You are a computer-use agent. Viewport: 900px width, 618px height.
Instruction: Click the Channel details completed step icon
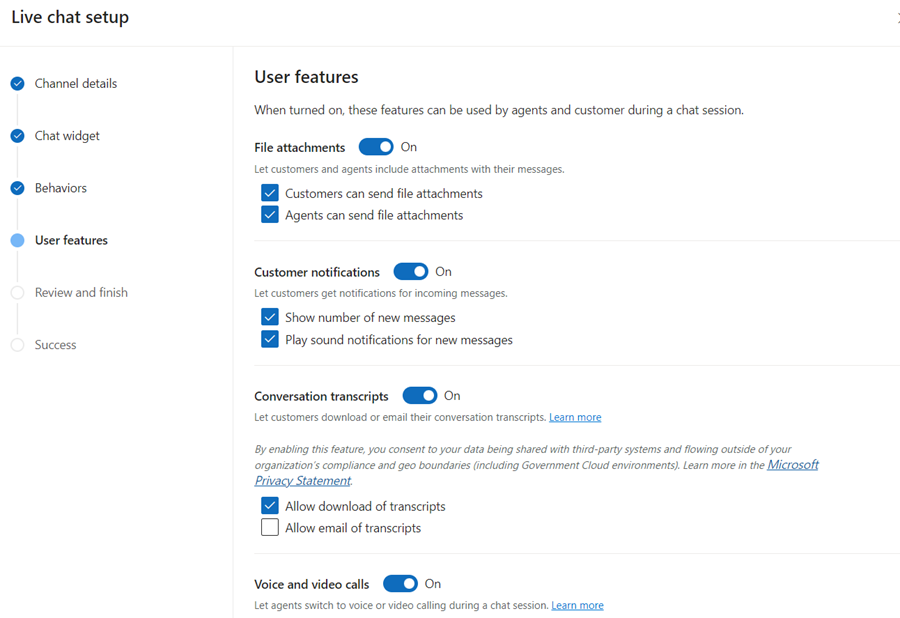point(17,84)
